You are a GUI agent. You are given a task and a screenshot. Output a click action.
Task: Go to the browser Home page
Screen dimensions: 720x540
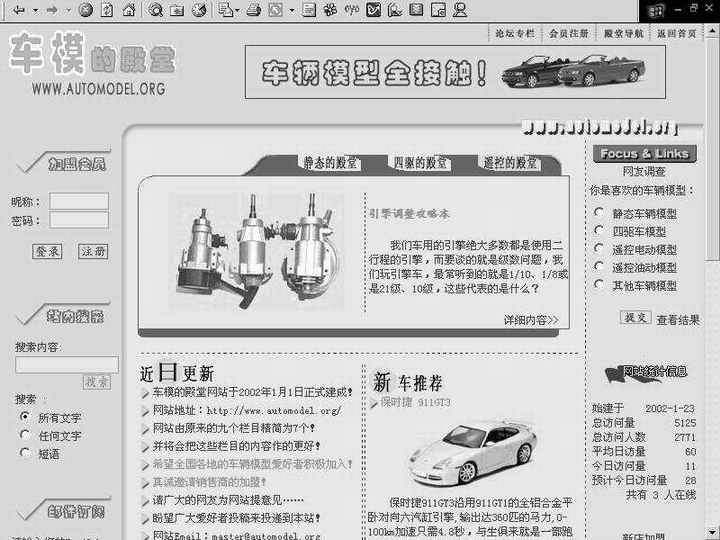[129, 10]
